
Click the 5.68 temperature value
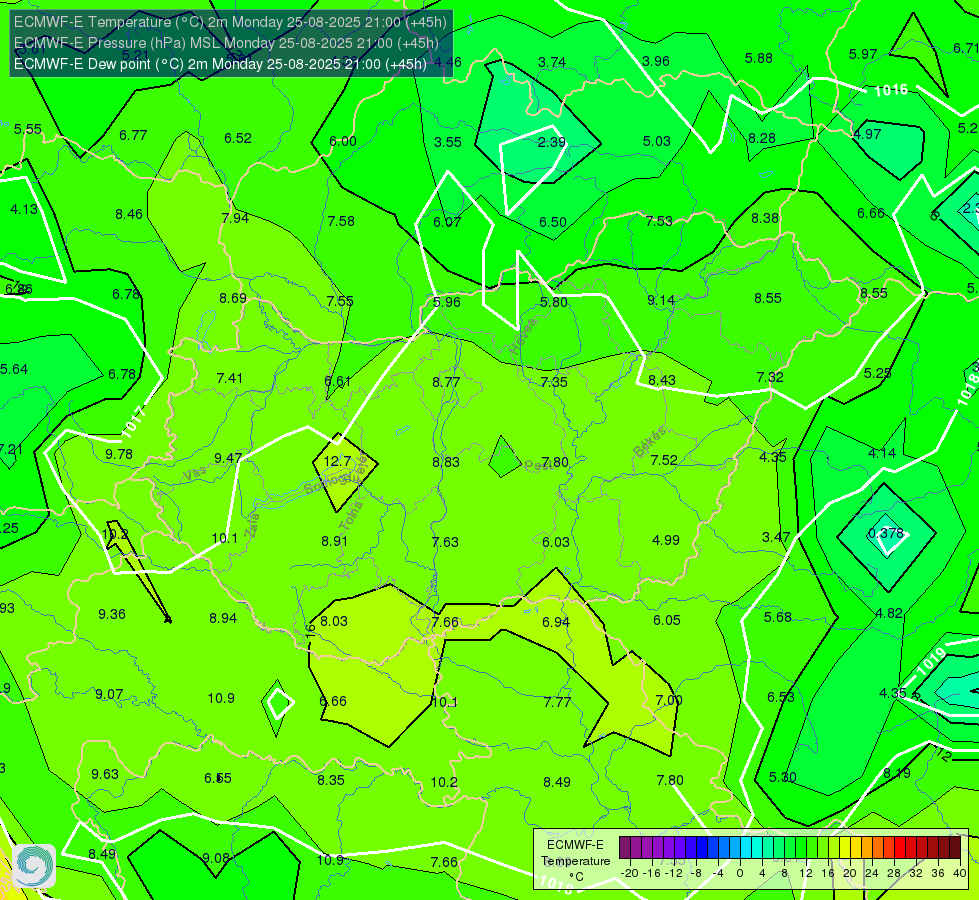778,617
